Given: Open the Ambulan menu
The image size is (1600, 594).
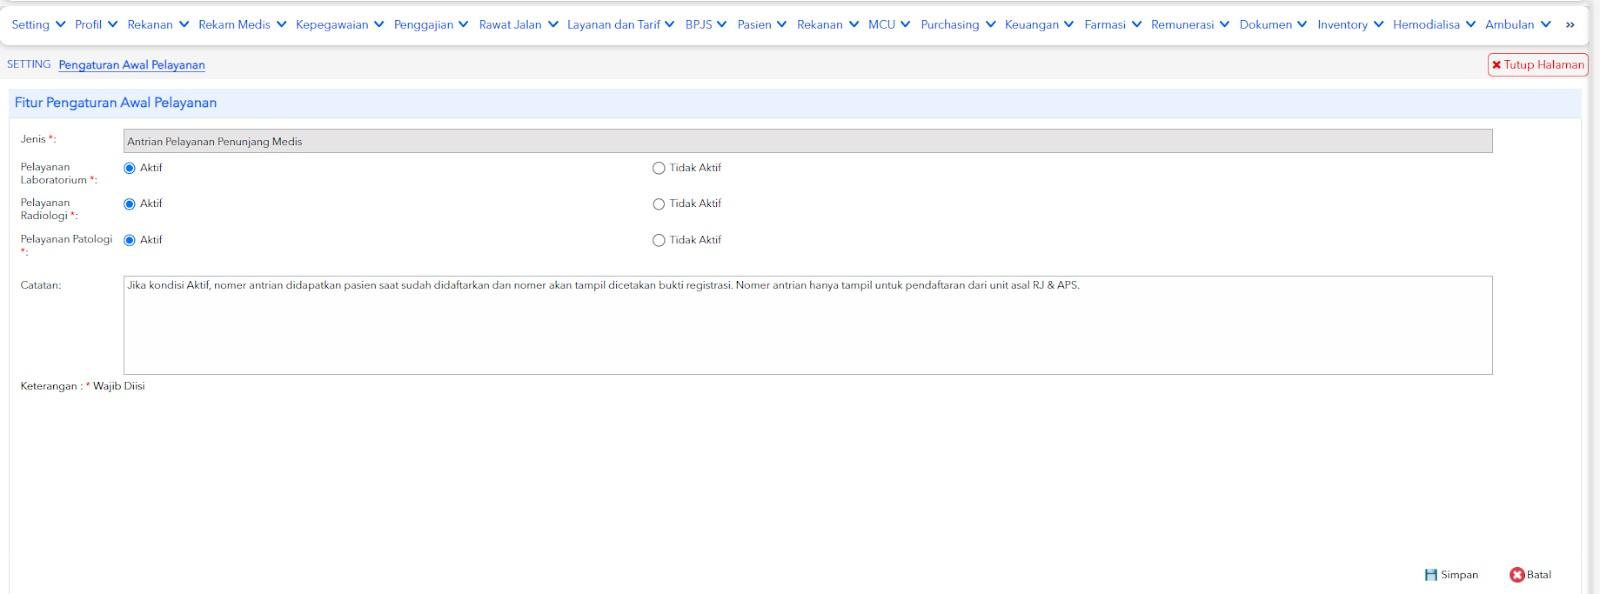Looking at the screenshot, I should pyautogui.click(x=1518, y=25).
